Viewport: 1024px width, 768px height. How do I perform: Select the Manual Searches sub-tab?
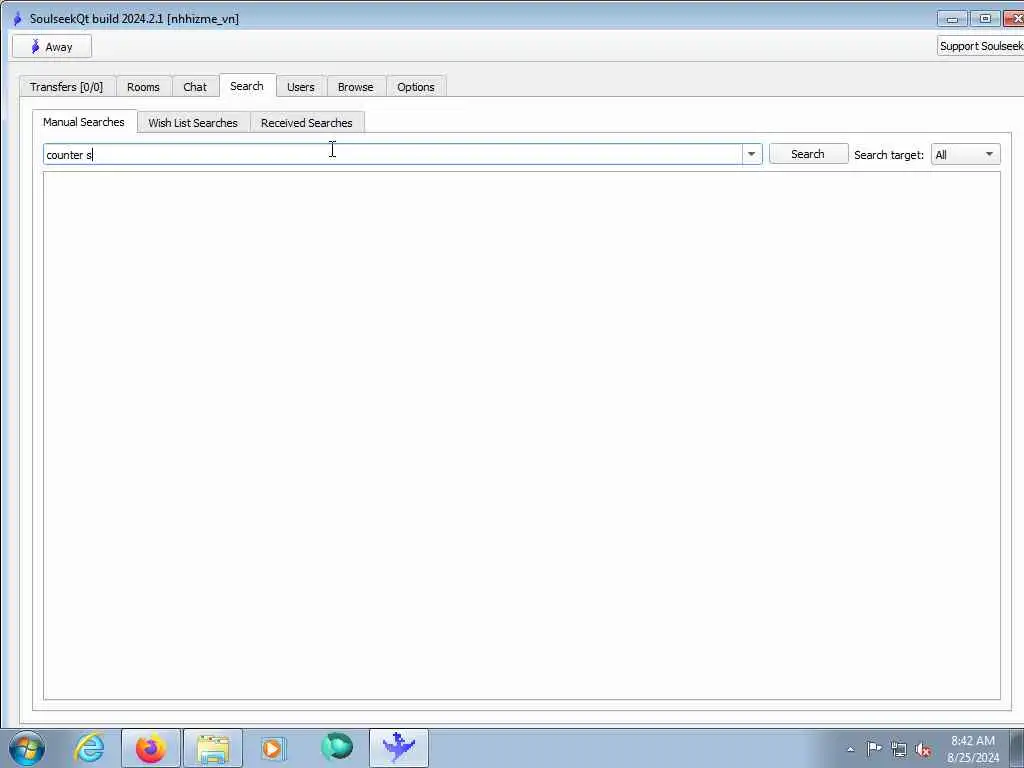[84, 121]
